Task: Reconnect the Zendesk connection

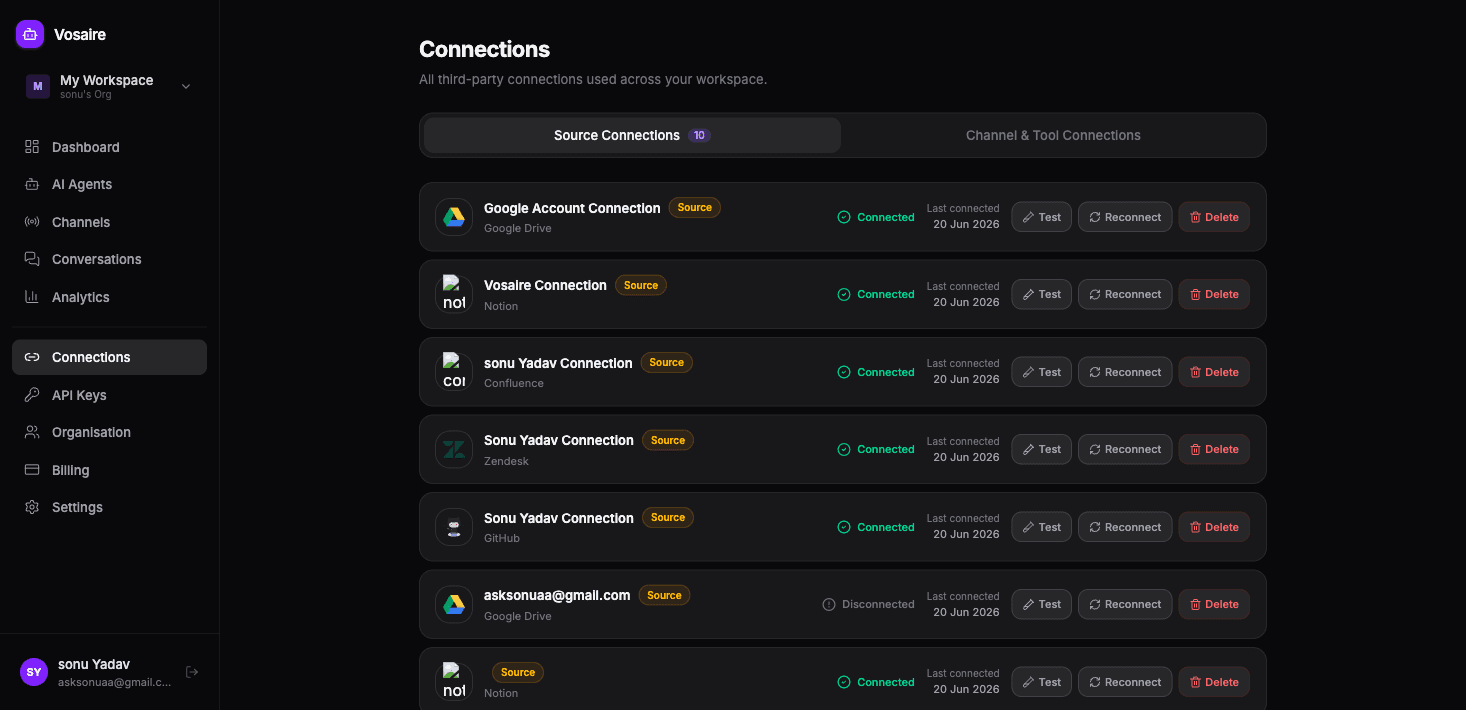Action: point(1125,449)
